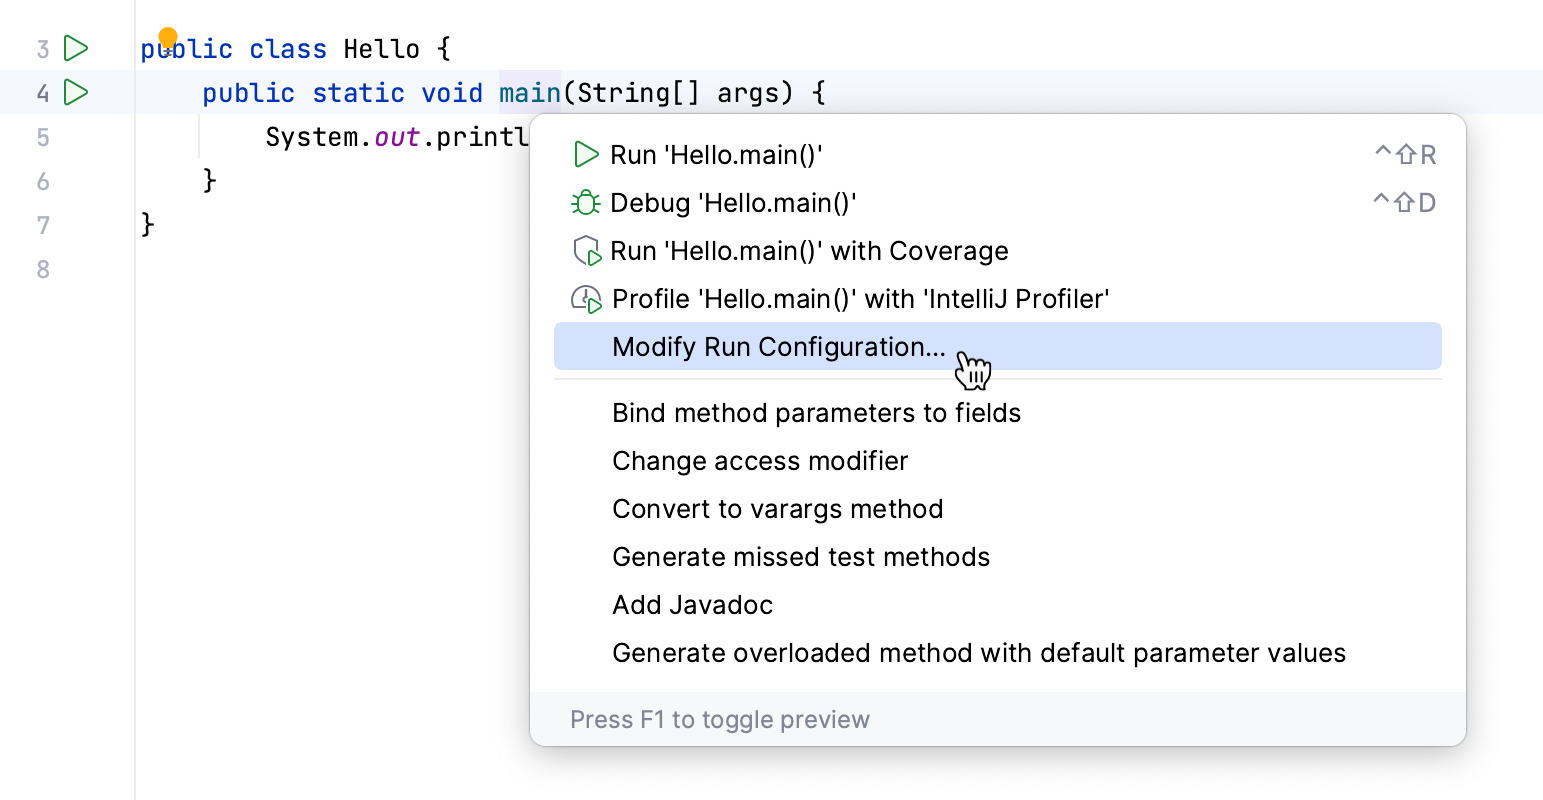Click the Profiler clock icon in menu
1543x800 pixels.
pyautogui.click(x=586, y=299)
